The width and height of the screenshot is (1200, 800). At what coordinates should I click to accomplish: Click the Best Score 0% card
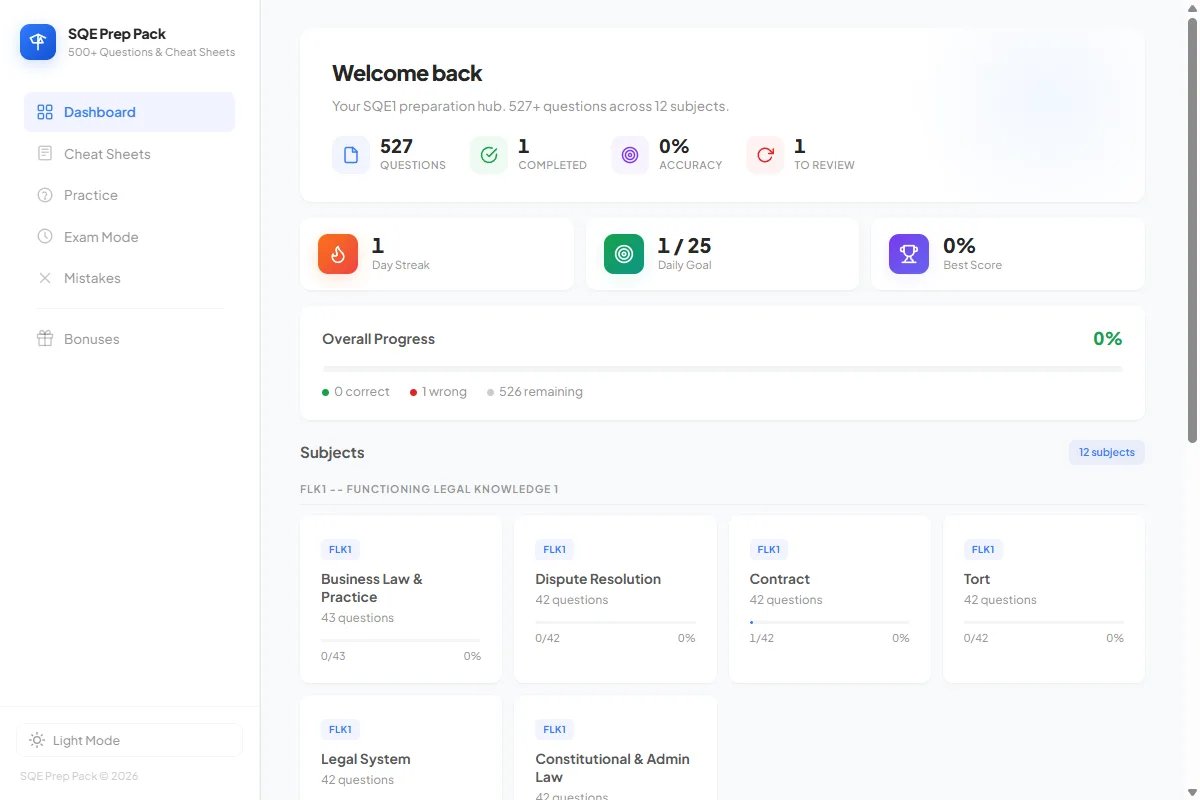point(1008,254)
